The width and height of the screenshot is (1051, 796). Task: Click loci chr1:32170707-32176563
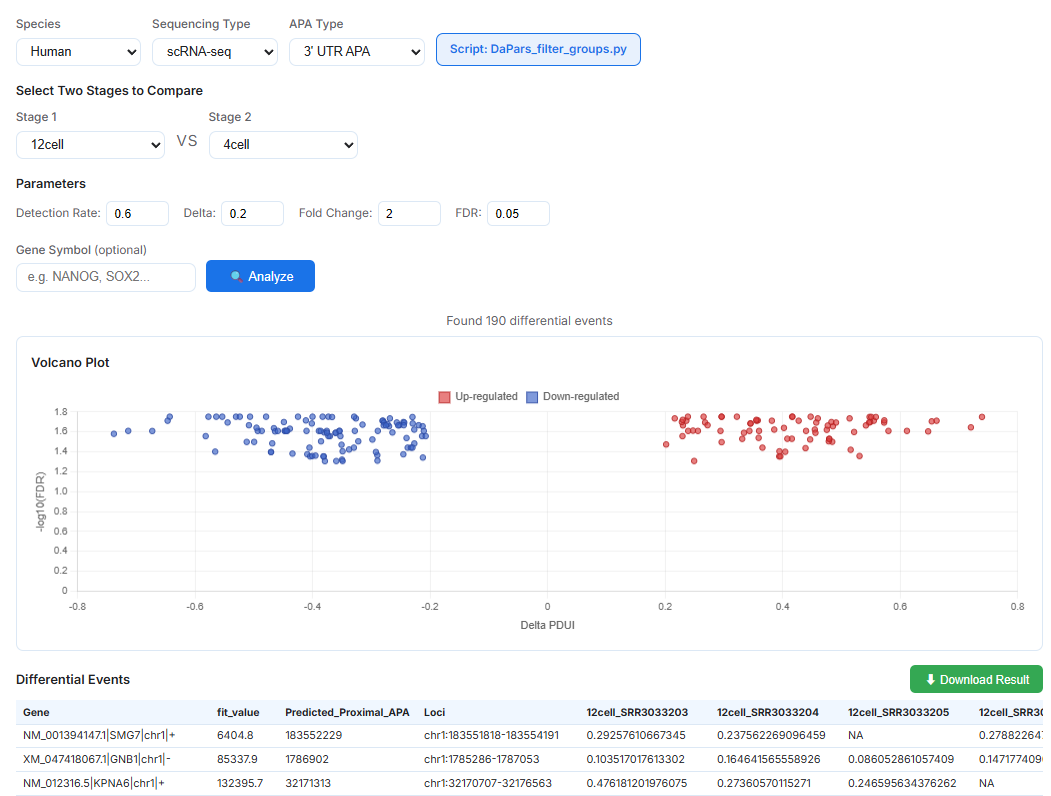tap(488, 783)
